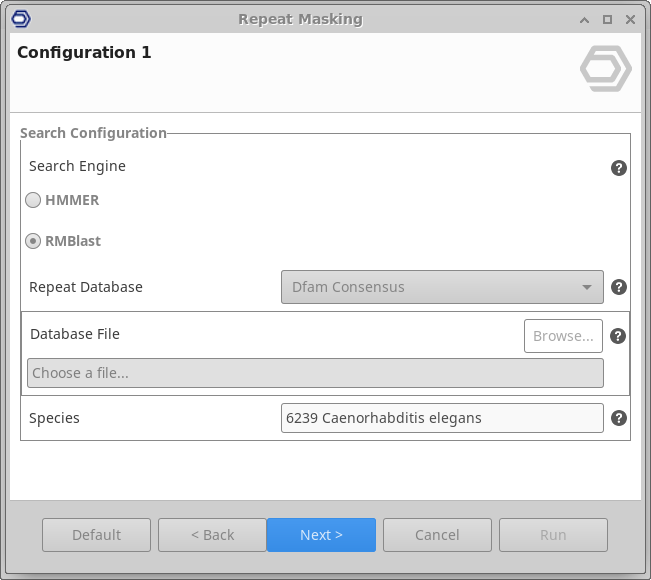Open the window menu icon in the title bar
This screenshot has height=580, width=651.
20,19
